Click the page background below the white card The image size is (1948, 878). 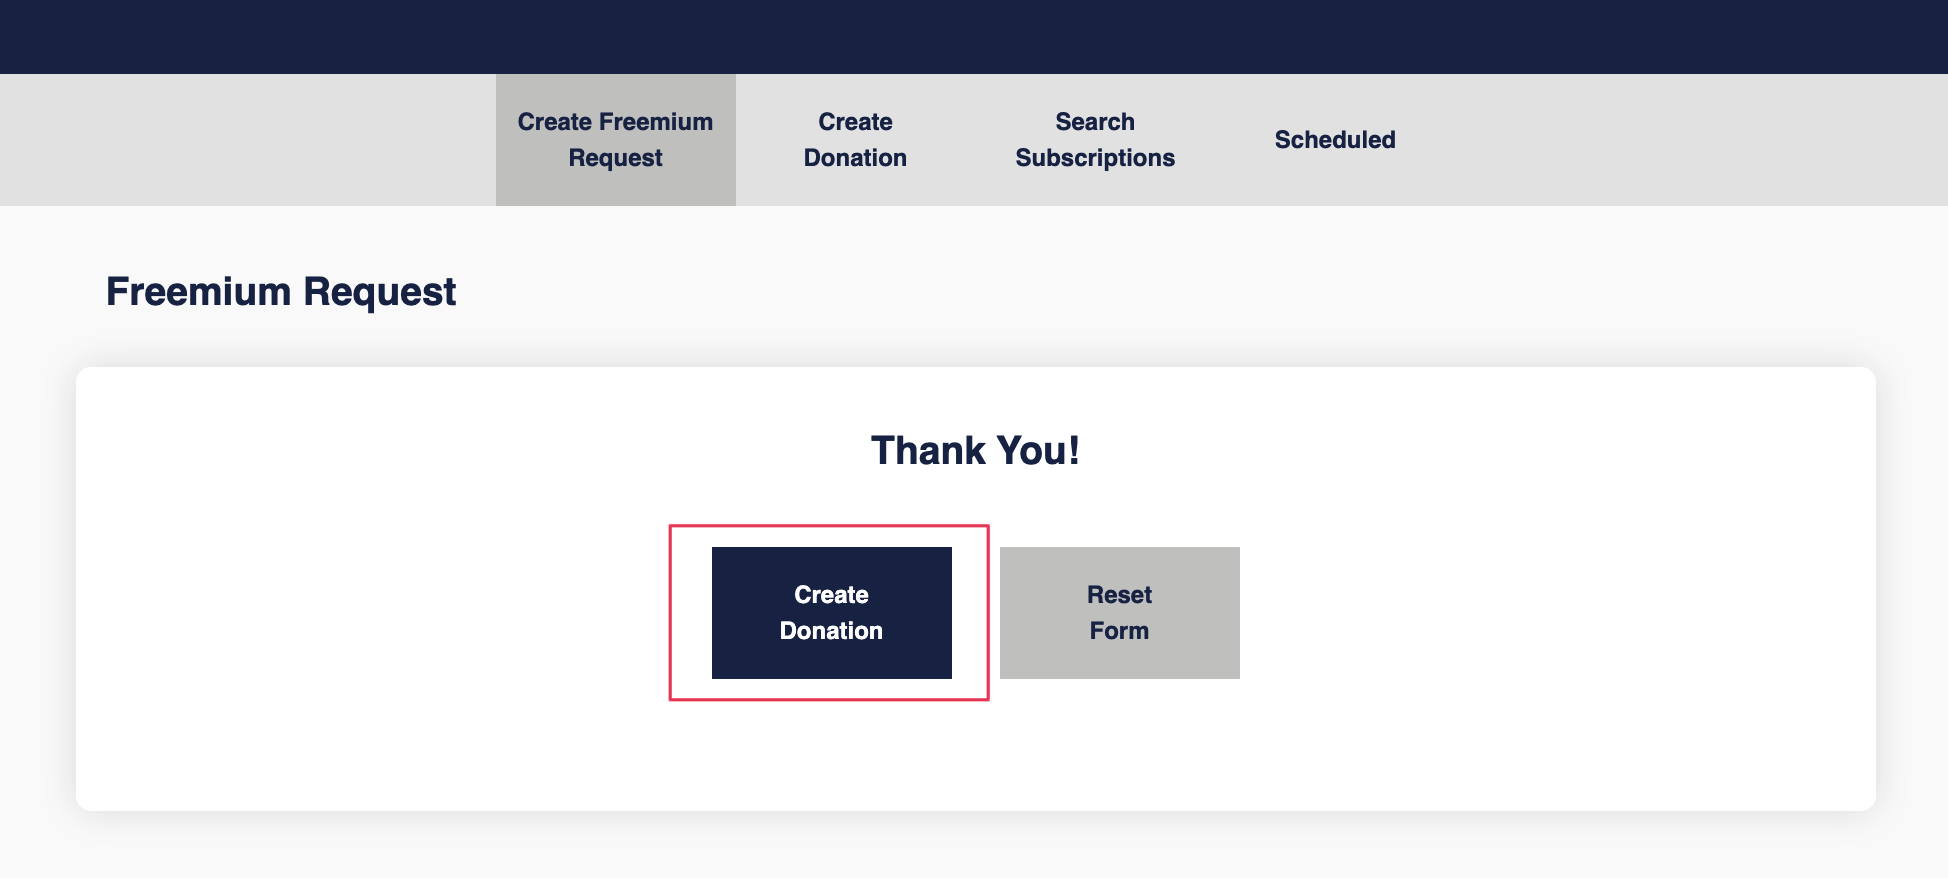pyautogui.click(x=974, y=846)
